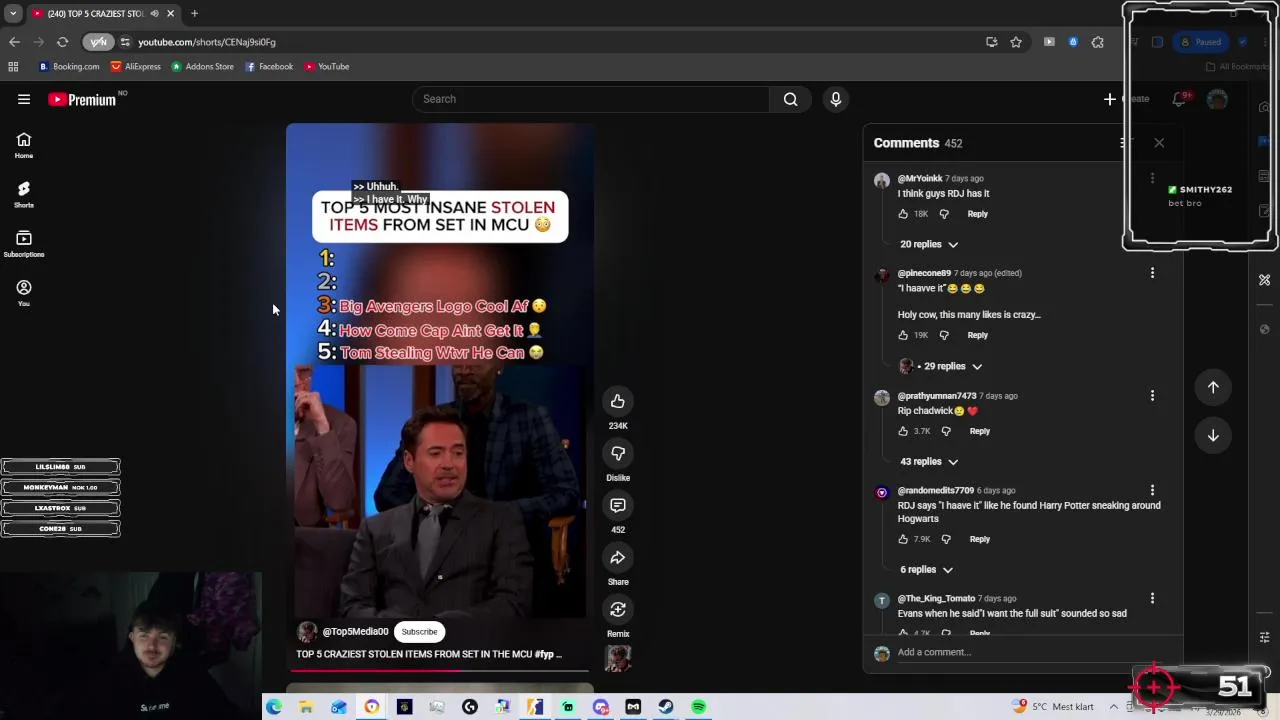Expand the 6 replies thread
This screenshot has width=1280, height=720.
pyautogui.click(x=926, y=570)
